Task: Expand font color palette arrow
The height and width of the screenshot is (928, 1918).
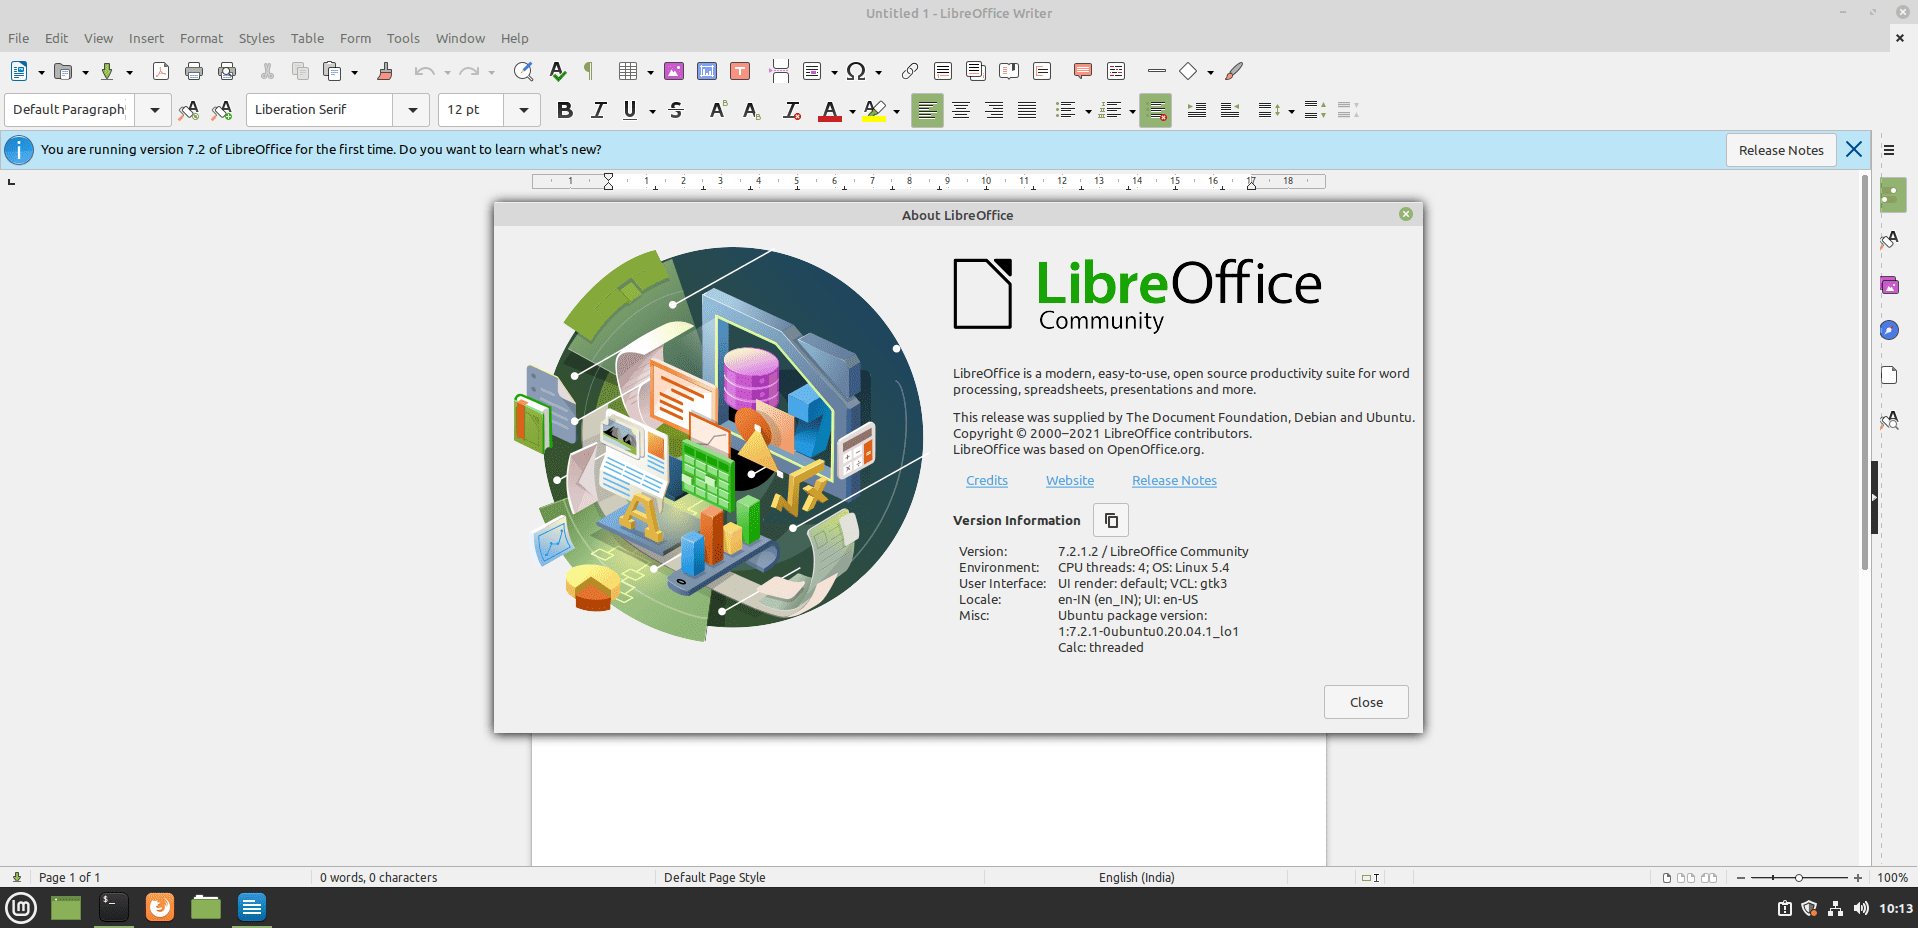Action: [852, 111]
